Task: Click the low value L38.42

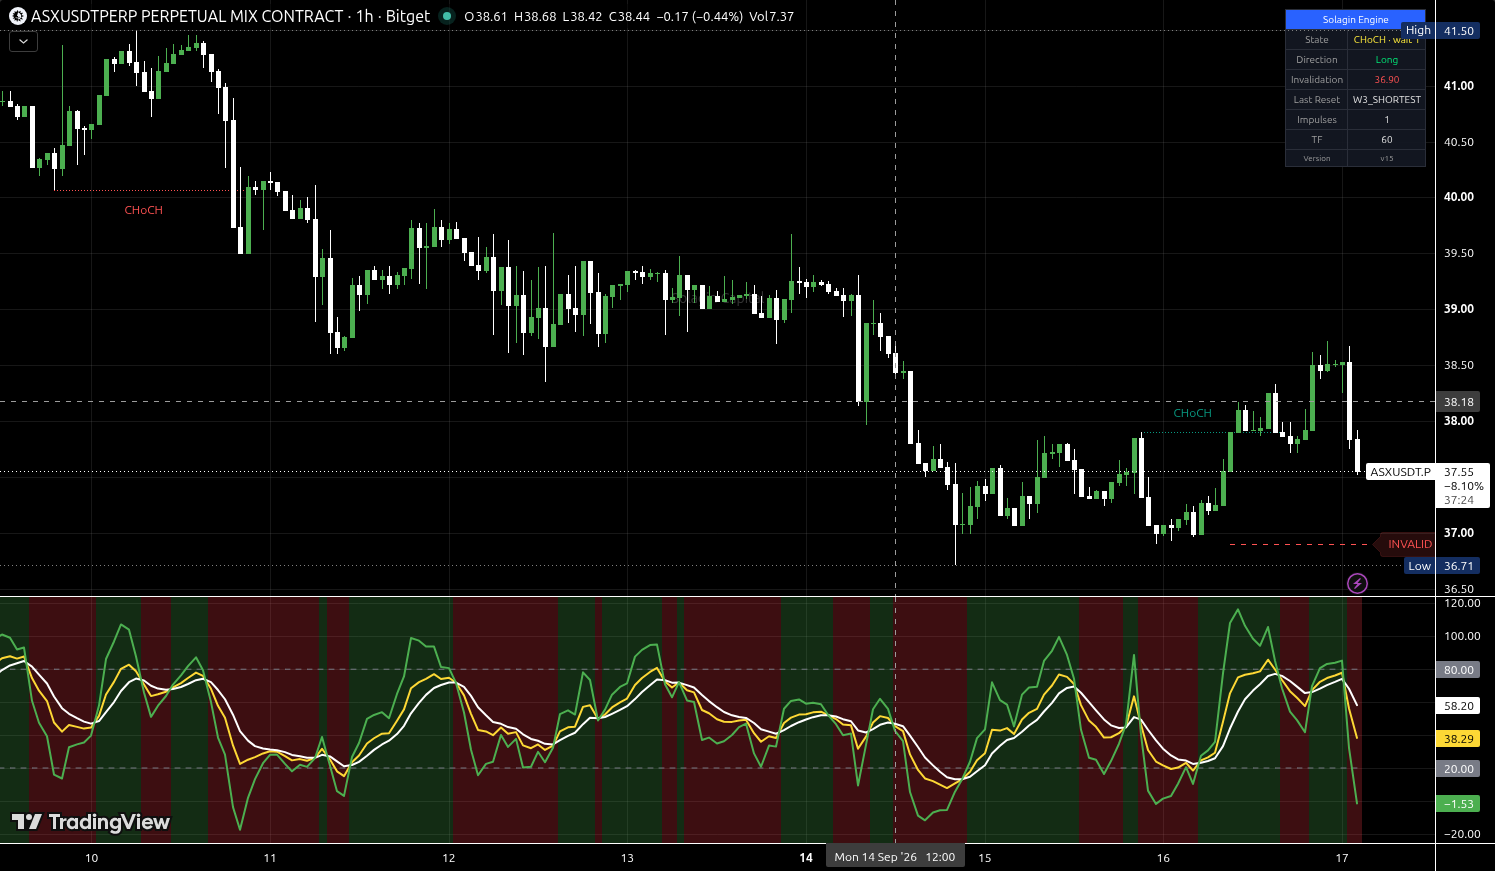Action: pyautogui.click(x=582, y=17)
